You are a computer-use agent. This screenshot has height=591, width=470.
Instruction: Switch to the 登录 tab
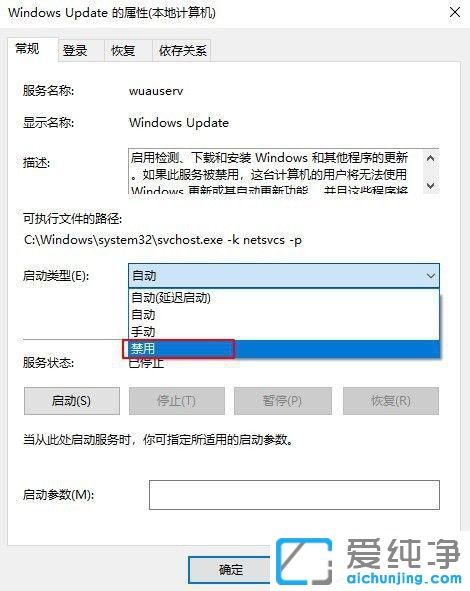pos(75,50)
